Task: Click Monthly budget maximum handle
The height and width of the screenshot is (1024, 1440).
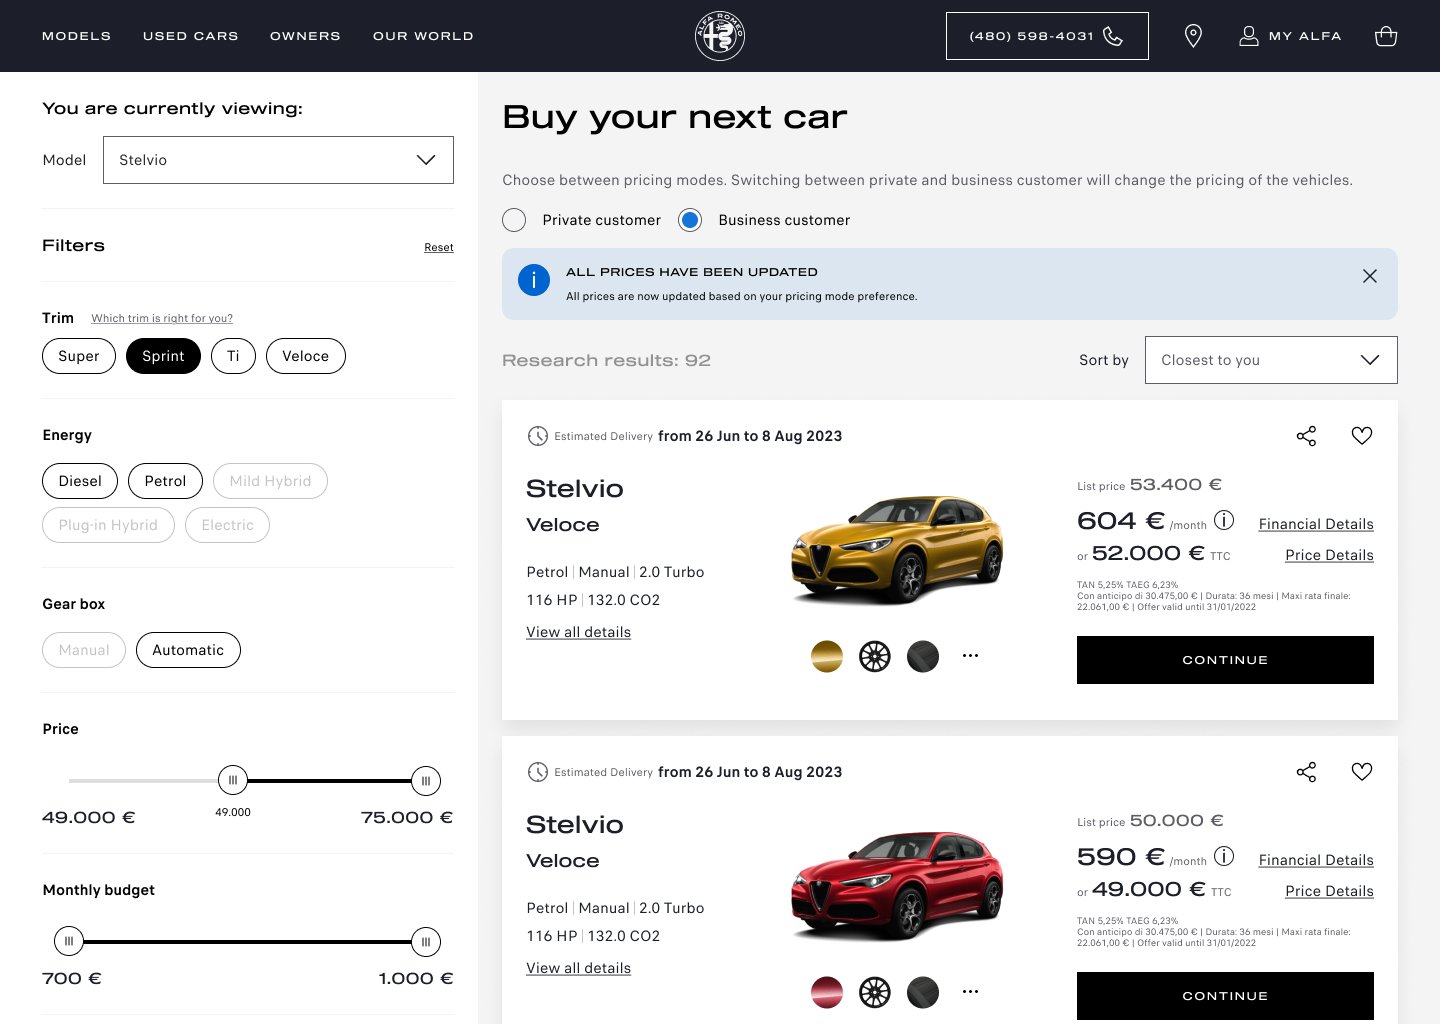Action: point(426,942)
